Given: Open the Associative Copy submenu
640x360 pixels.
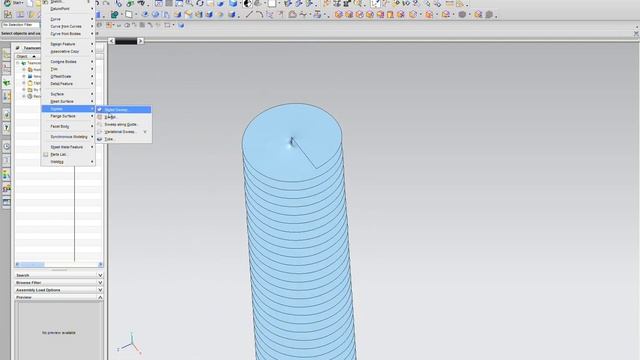Looking at the screenshot, I should (x=68, y=51).
